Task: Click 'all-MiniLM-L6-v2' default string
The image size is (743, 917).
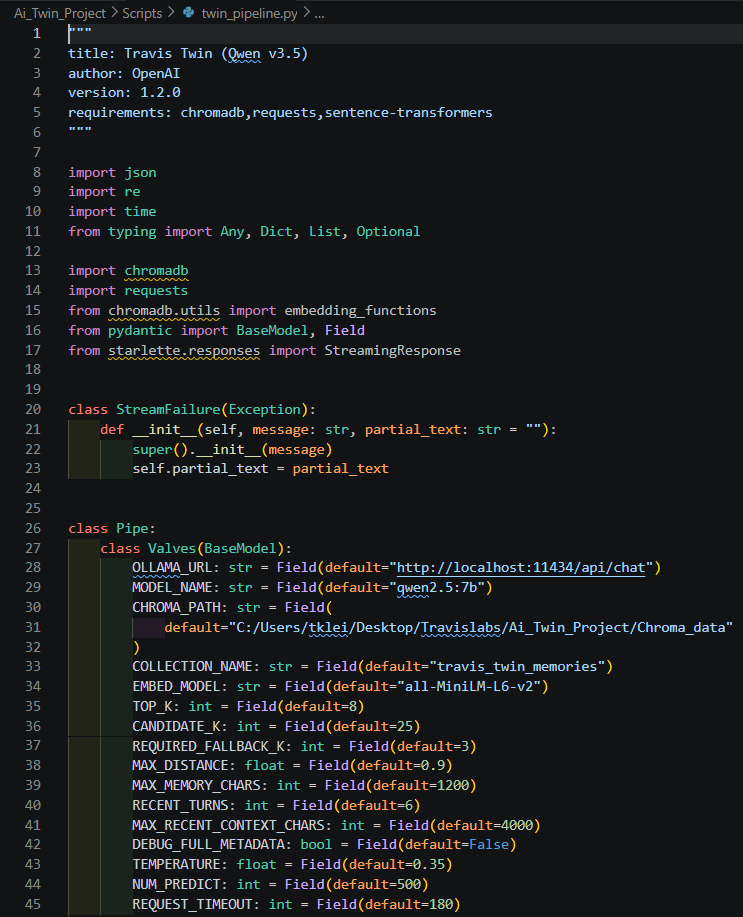Action: coord(469,686)
